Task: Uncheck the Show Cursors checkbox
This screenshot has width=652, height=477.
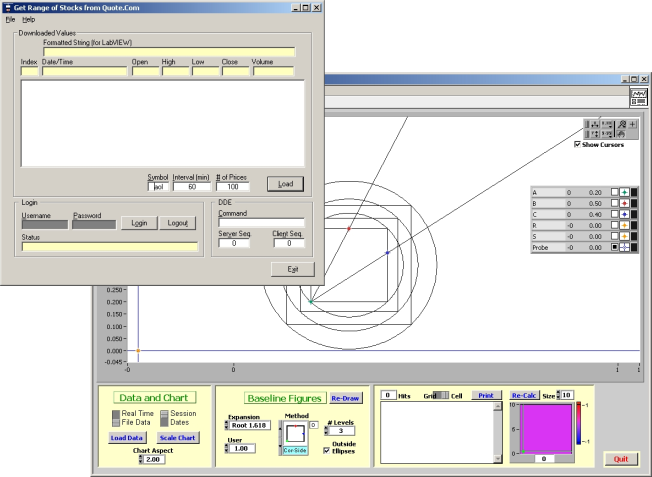Action: tap(578, 144)
